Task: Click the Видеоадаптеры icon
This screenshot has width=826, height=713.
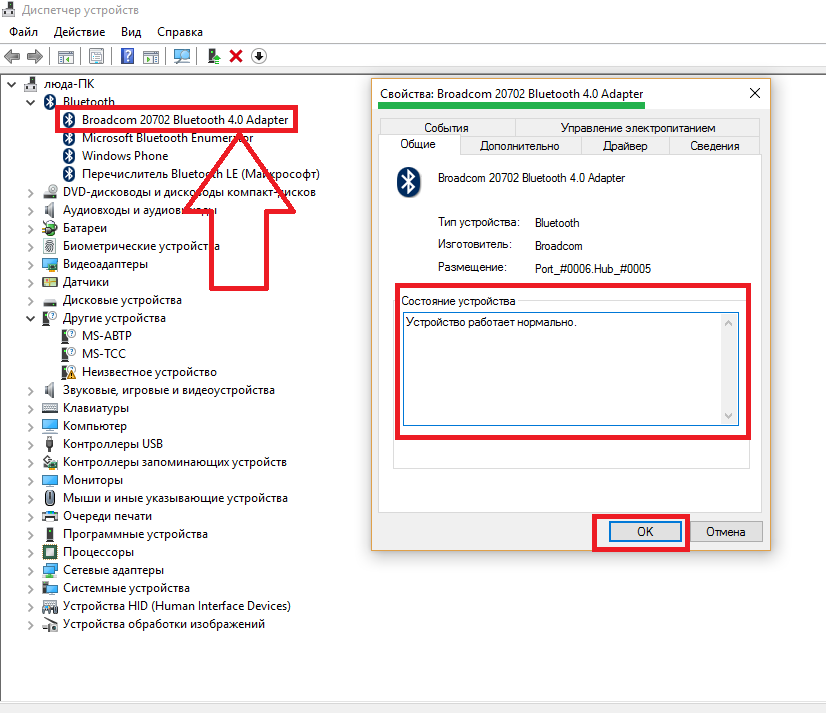Action: point(50,264)
